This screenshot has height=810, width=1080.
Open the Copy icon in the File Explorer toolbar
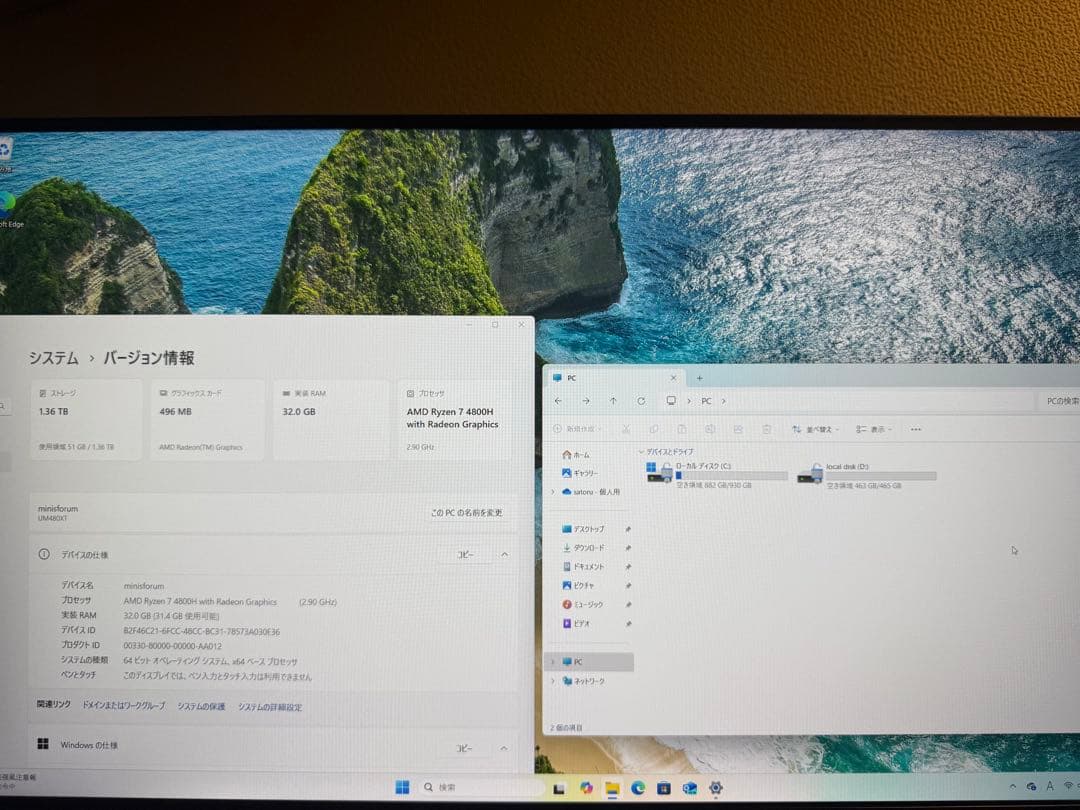tap(653, 429)
